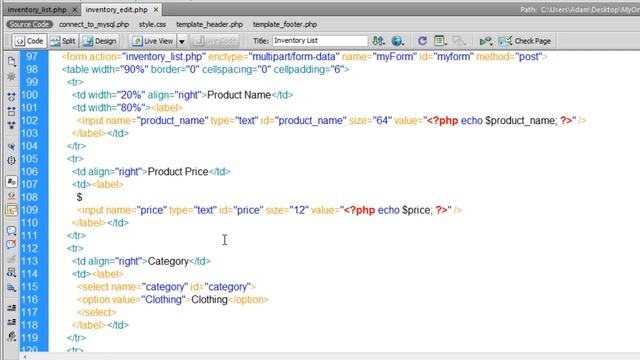The image size is (640, 360).
Task: Open the Recent Snippets icon
Action: [11, 273]
